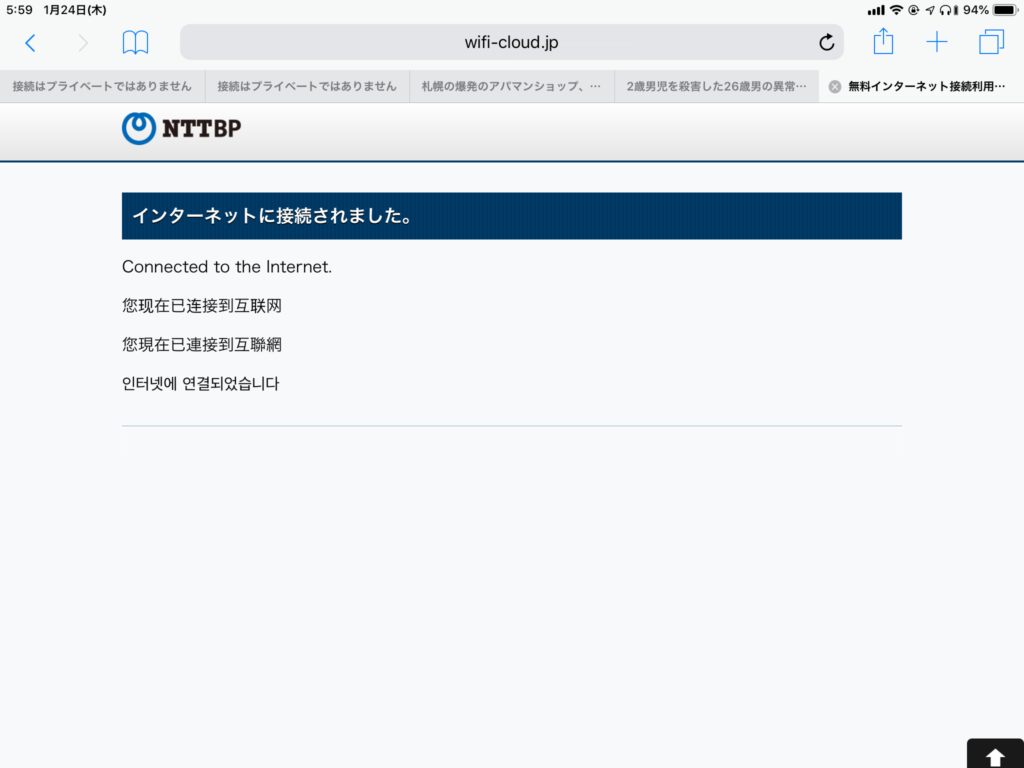Screen dimensions: 1024x768
Task: Select the 無料インターネット接続利用 tab
Action: pos(926,86)
